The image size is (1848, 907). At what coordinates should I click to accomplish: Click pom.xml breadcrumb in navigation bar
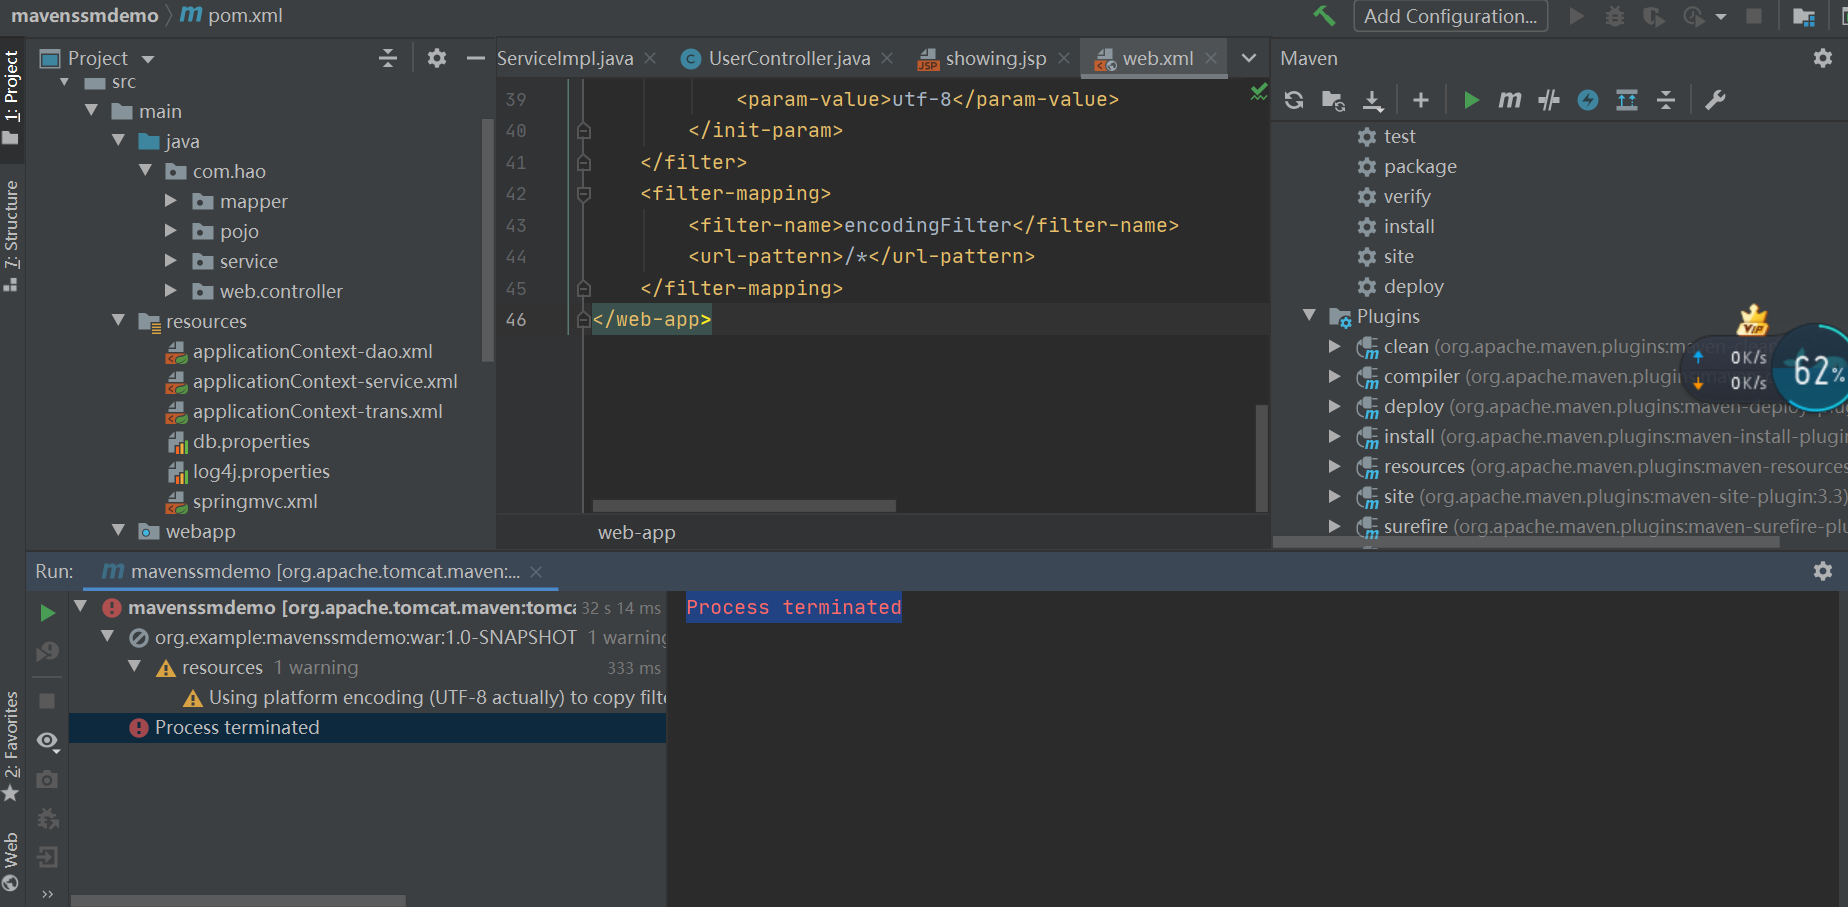232,15
